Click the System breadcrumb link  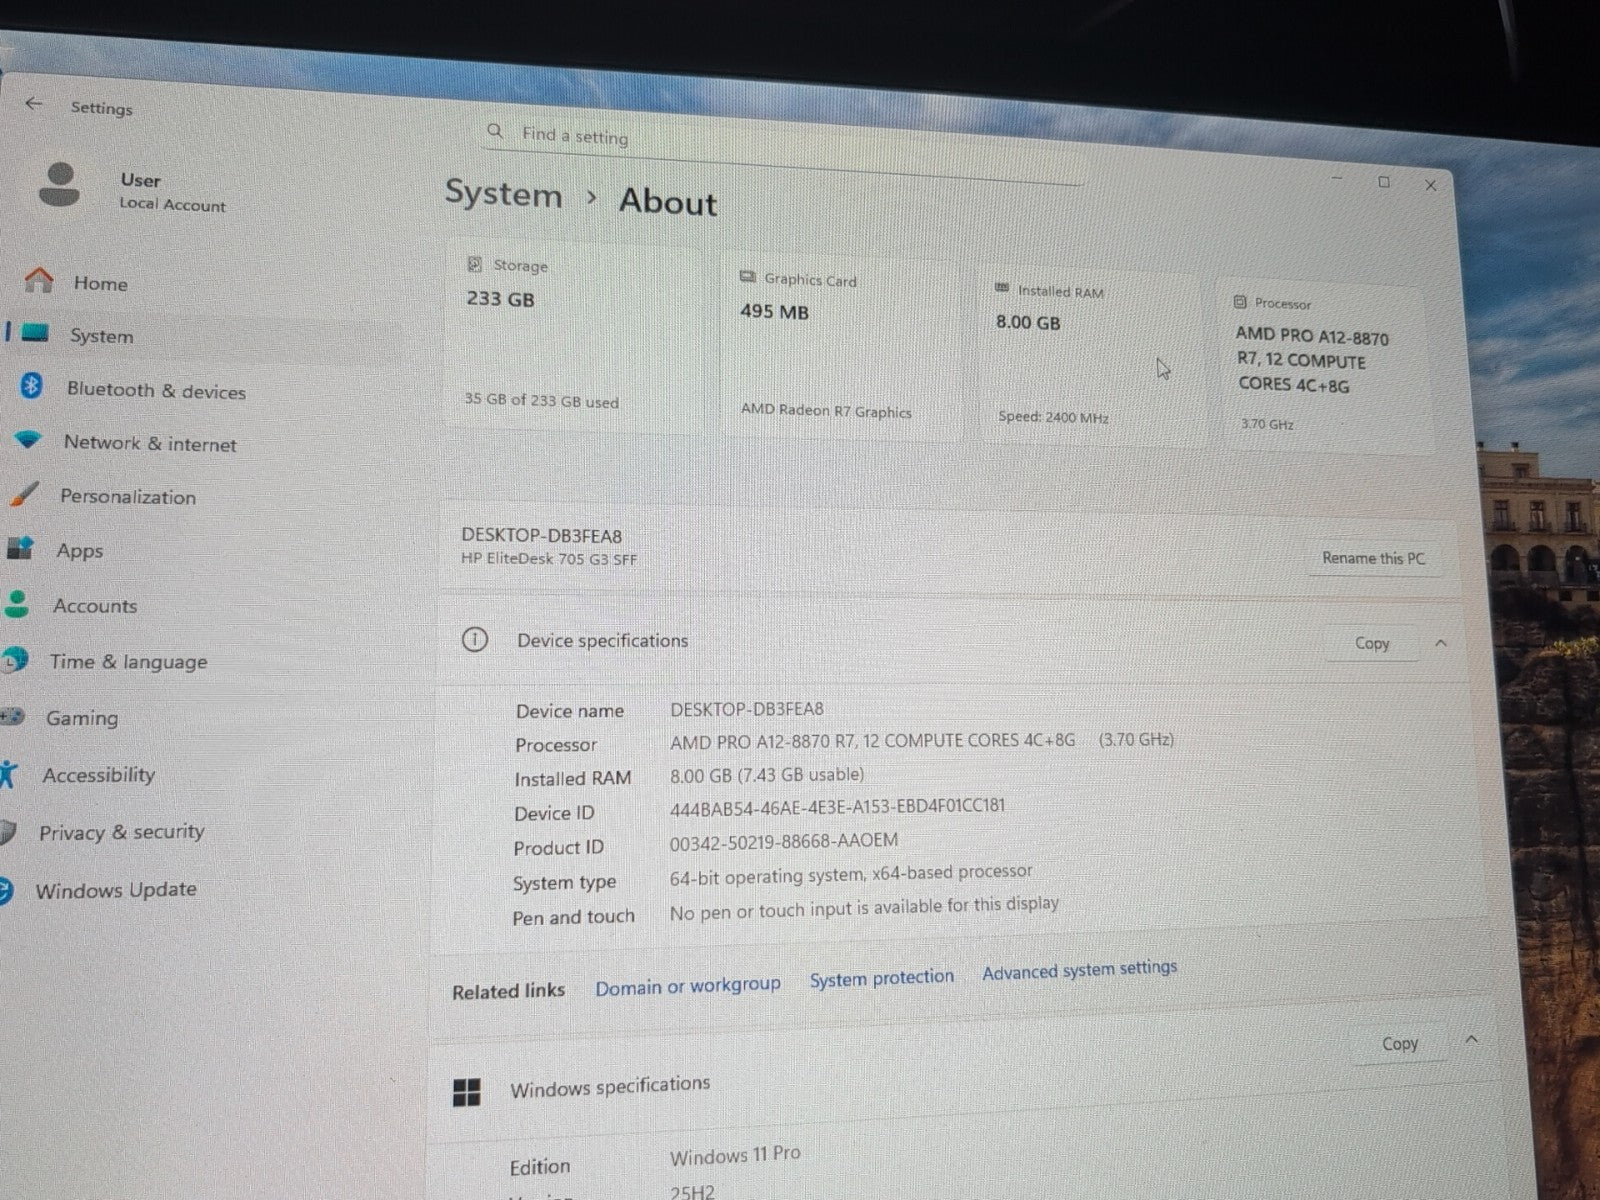504,193
